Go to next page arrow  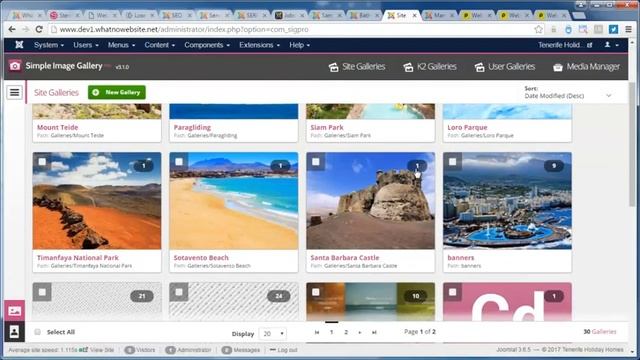click(360, 332)
